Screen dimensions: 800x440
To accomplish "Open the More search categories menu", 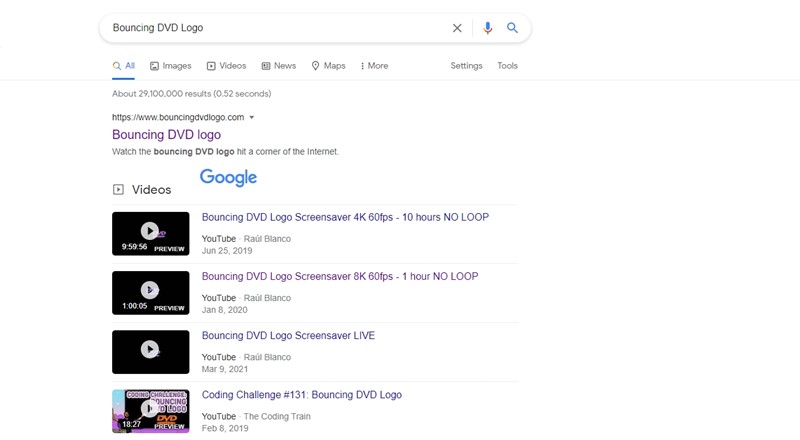I will [x=374, y=66].
